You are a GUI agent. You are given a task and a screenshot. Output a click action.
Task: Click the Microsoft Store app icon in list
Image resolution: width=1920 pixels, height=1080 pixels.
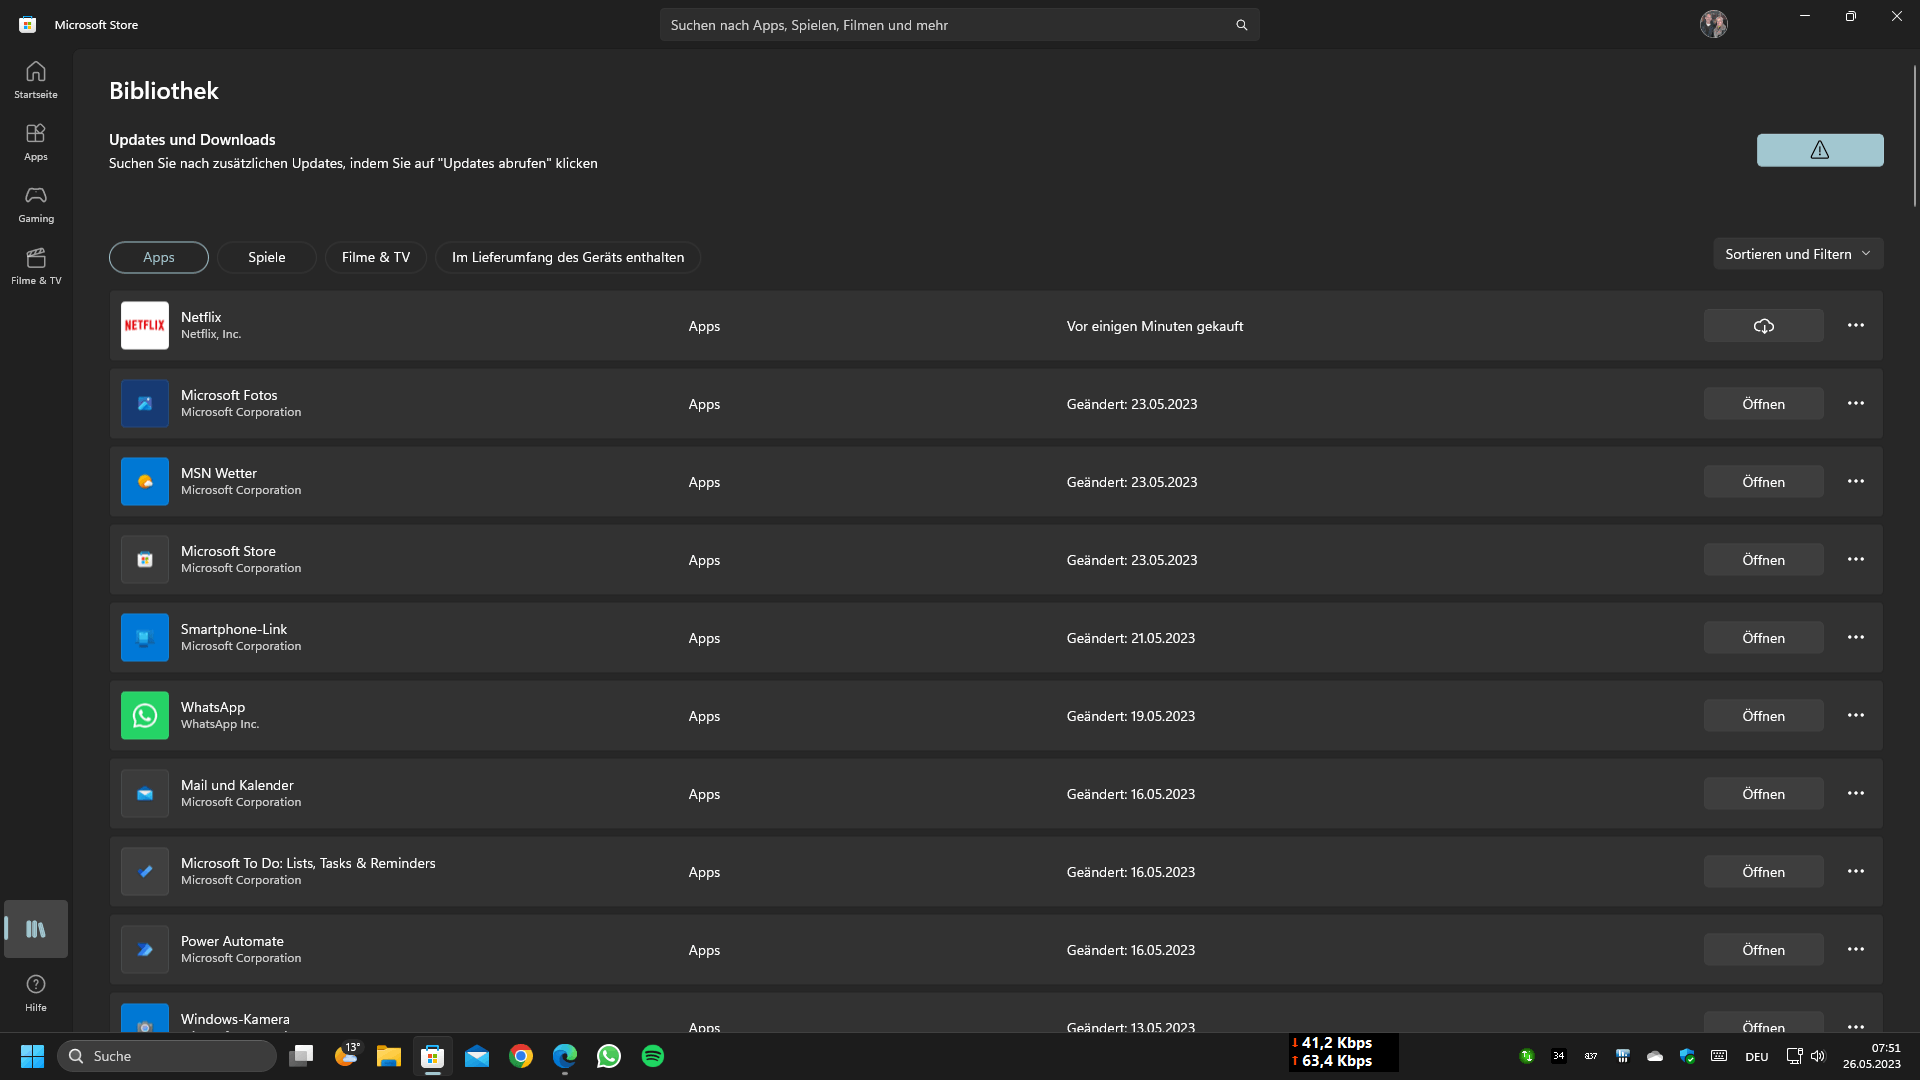145,560
